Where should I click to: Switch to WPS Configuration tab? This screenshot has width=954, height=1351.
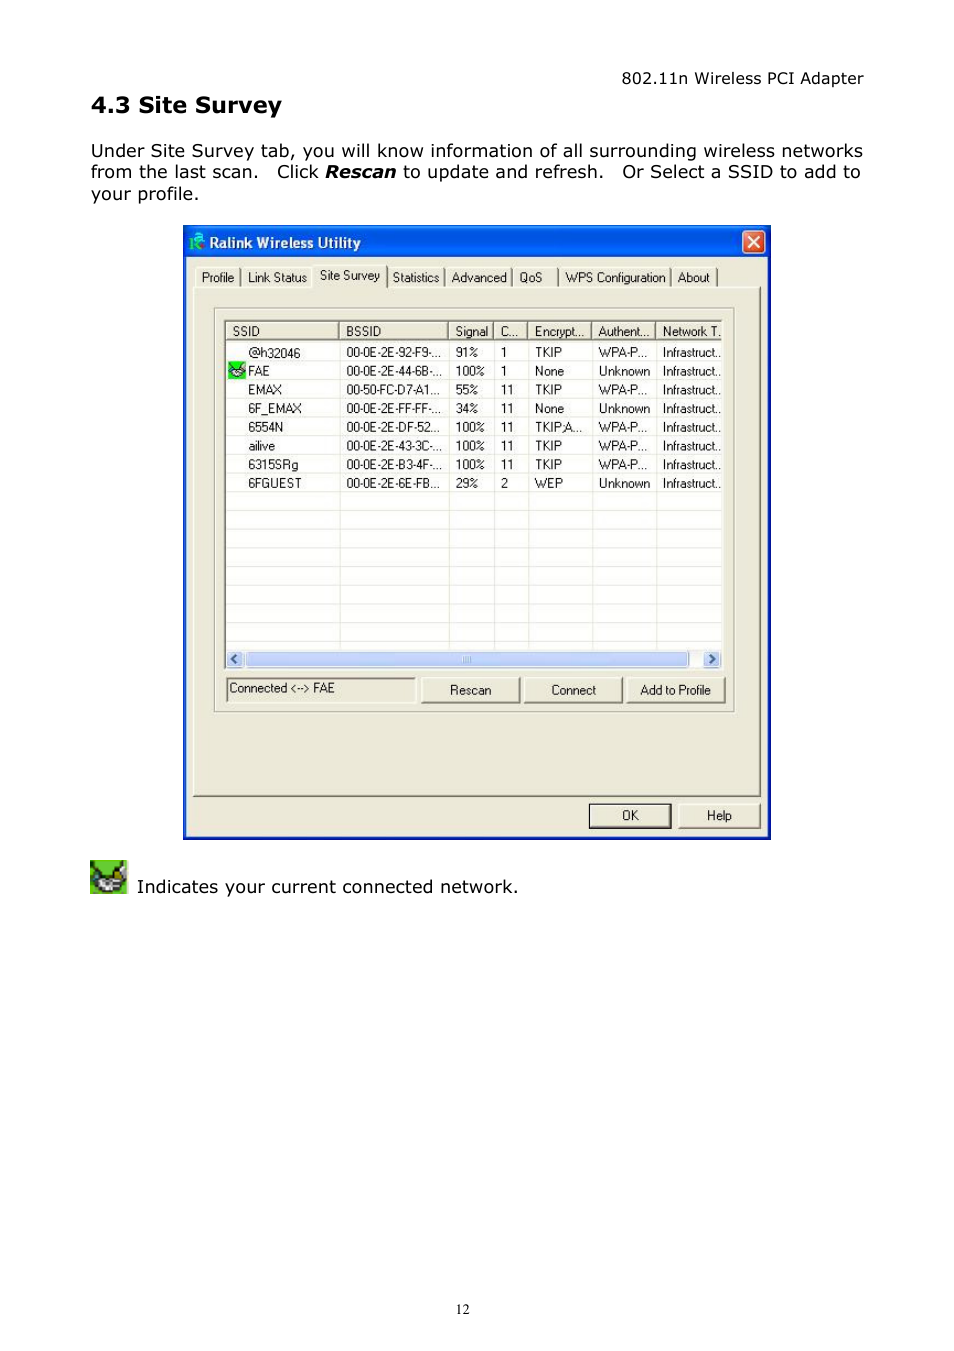pos(615,278)
